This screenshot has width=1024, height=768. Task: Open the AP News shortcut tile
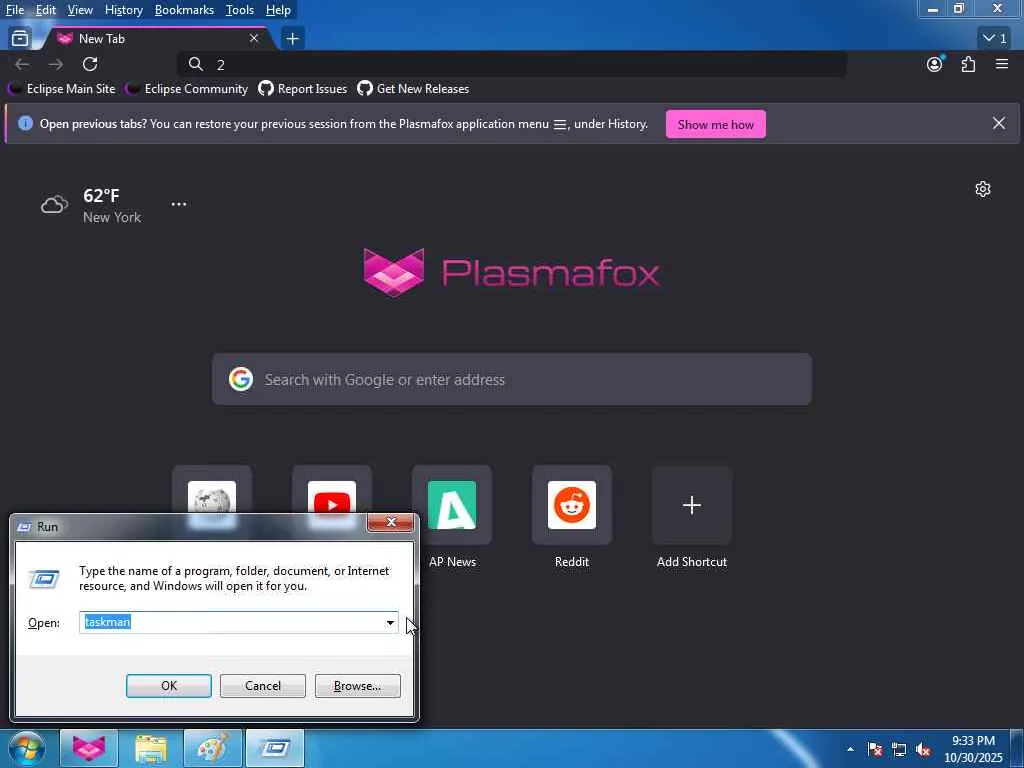452,505
